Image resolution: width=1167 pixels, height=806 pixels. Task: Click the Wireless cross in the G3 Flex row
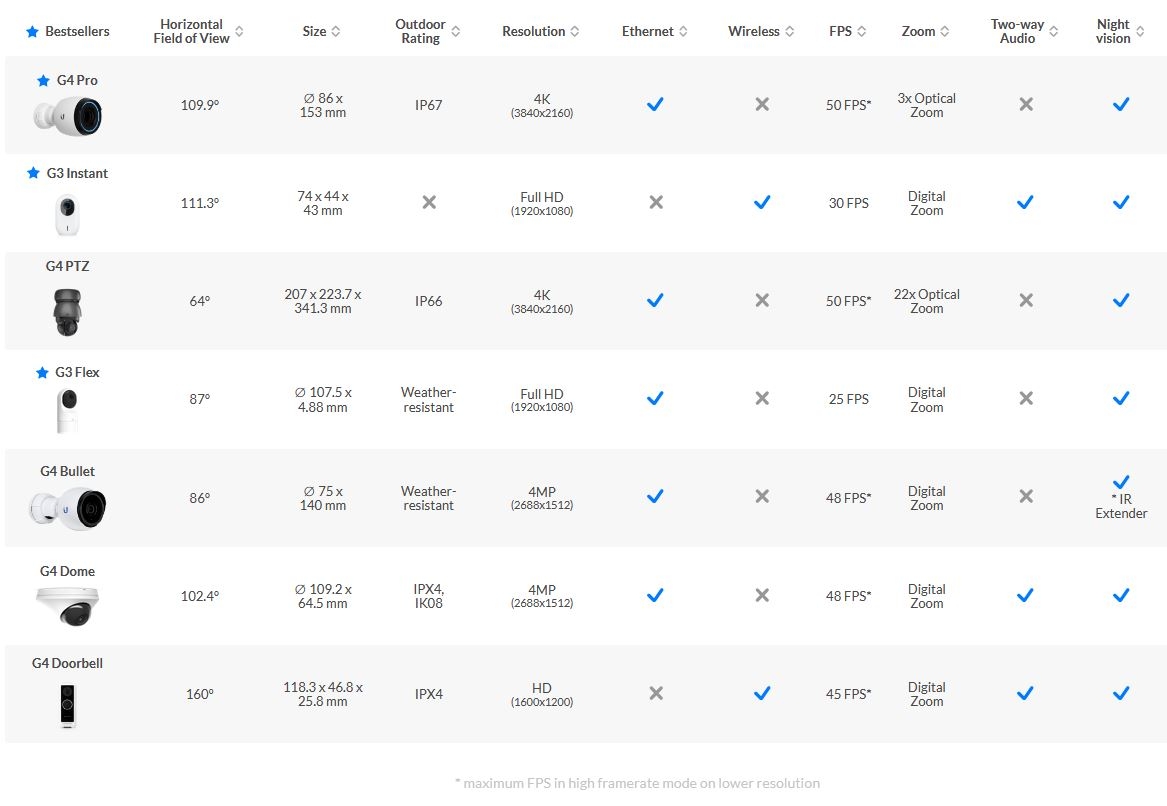click(x=762, y=399)
